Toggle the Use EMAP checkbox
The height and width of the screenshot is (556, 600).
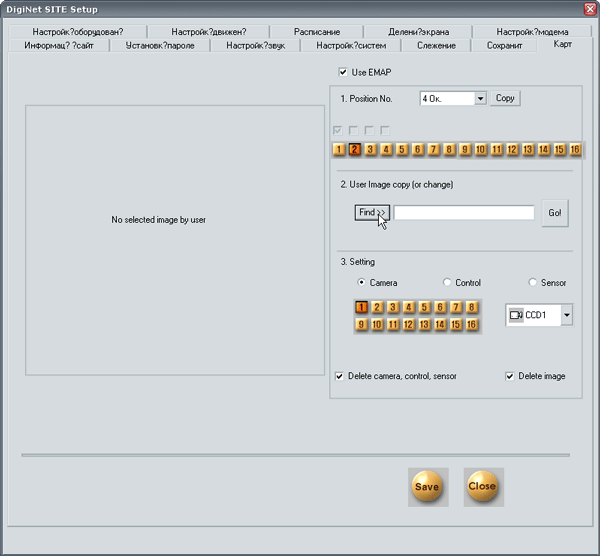point(343,72)
